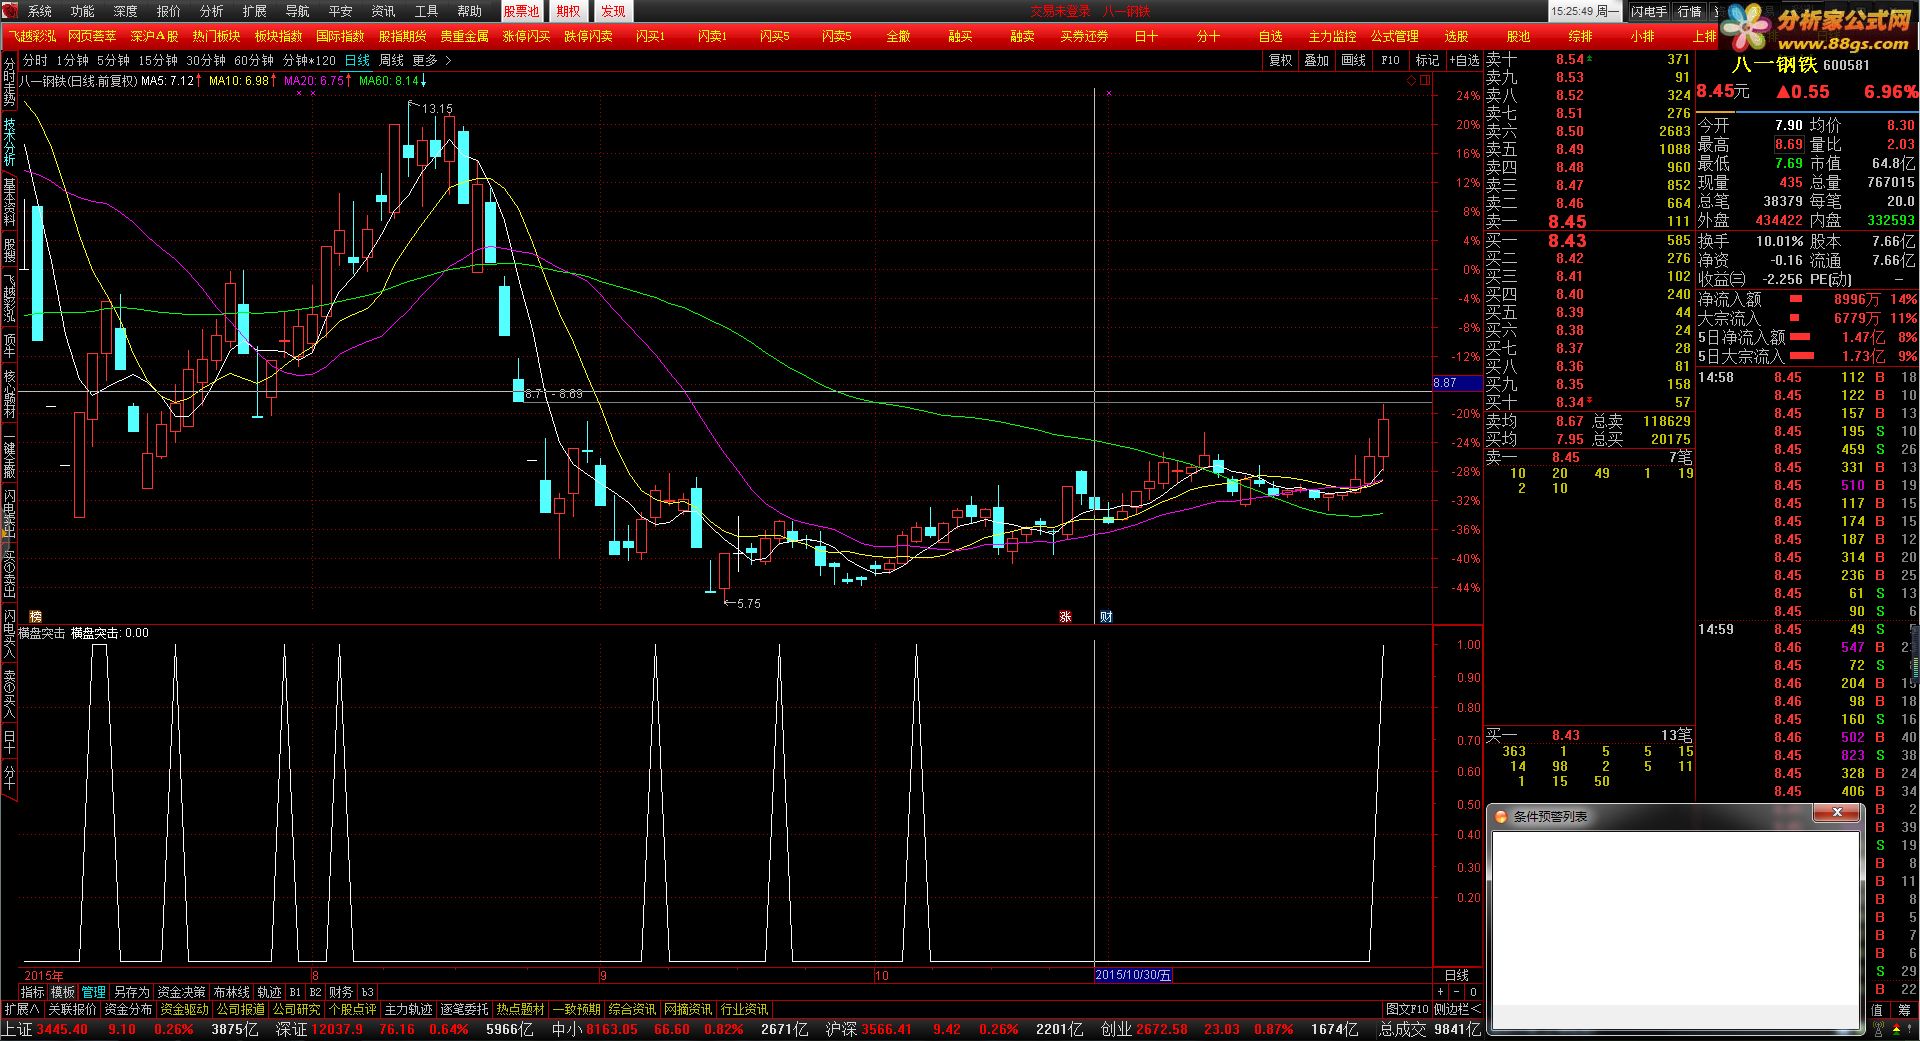
Task: Open the 资金驱动 tab at bottom
Action: pyautogui.click(x=184, y=1009)
